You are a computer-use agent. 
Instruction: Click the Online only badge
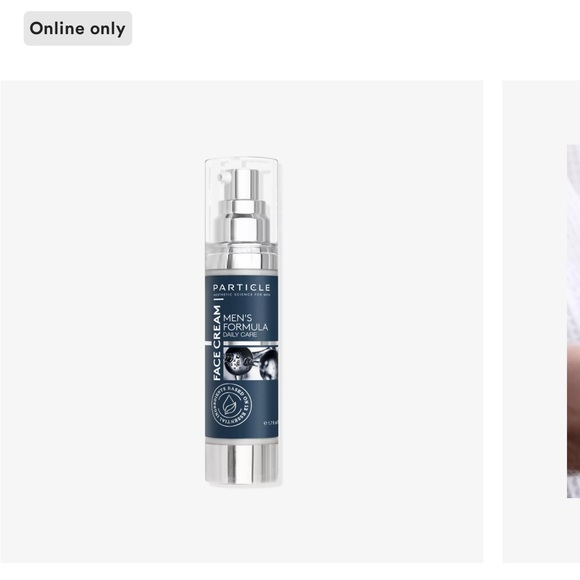click(78, 28)
